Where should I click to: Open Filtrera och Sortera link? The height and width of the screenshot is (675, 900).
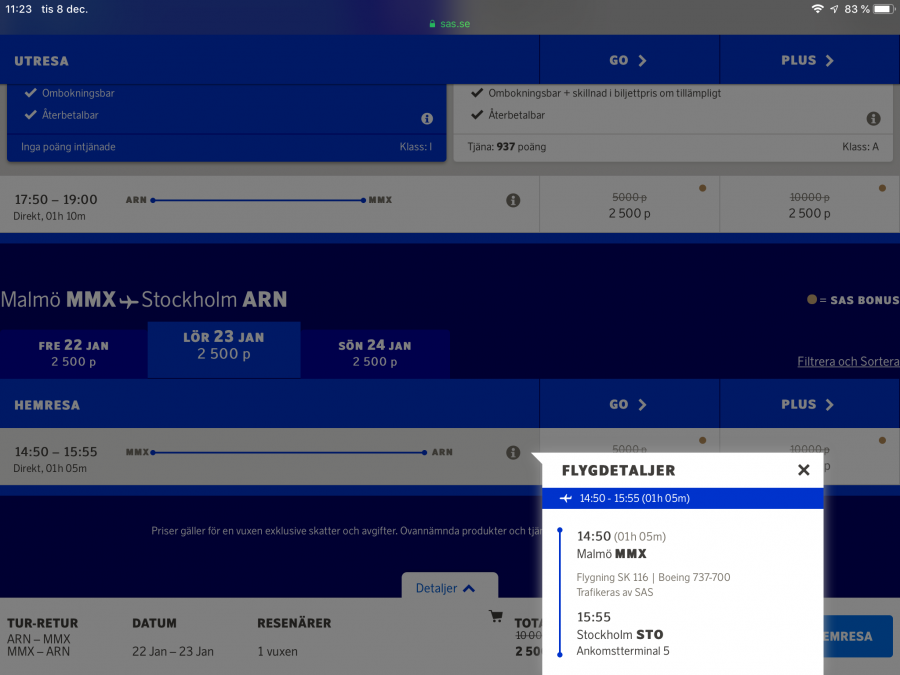847,361
